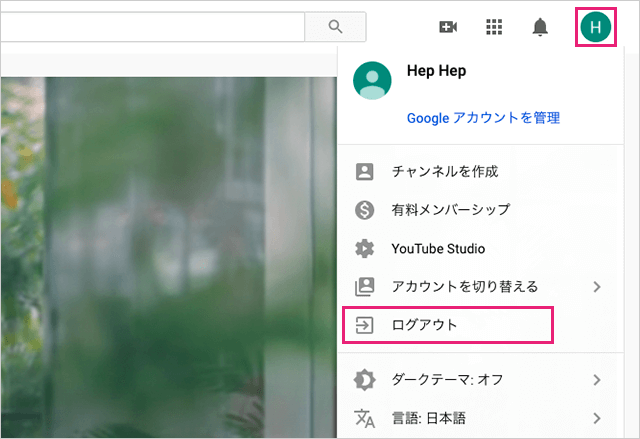
Task: Open the YouTube apps grid icon
Action: click(494, 27)
